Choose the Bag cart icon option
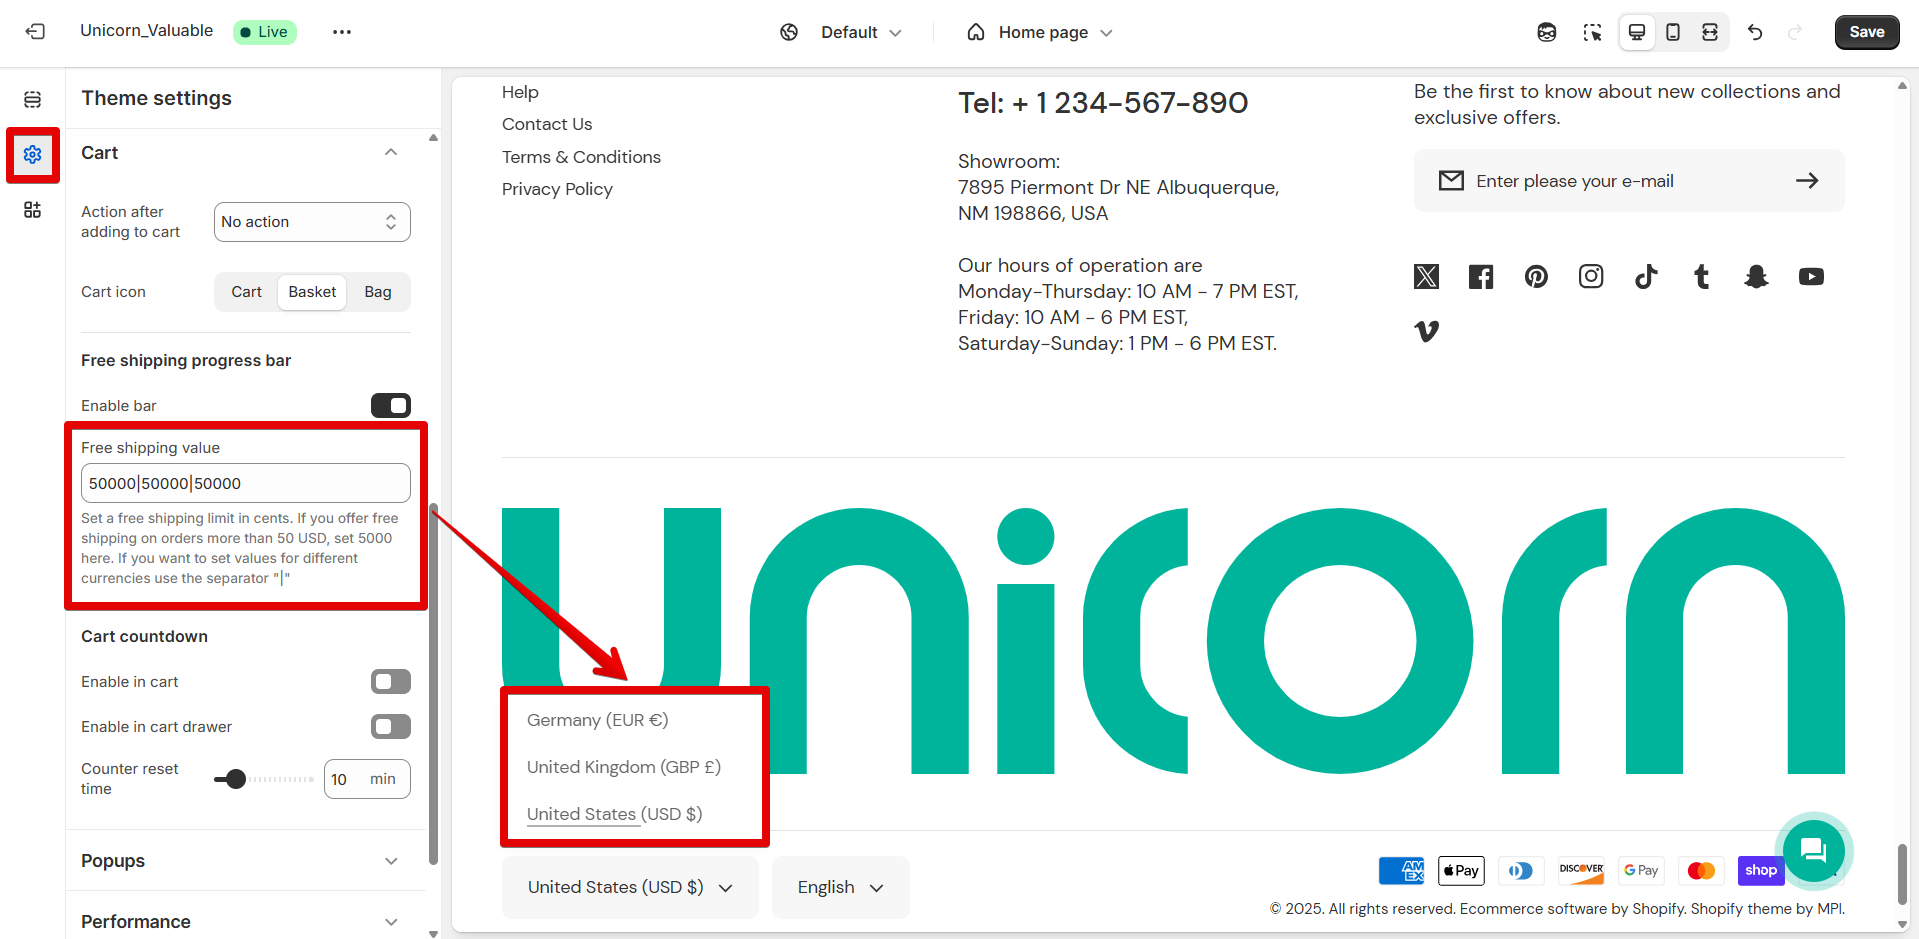The width and height of the screenshot is (1919, 939). (377, 292)
